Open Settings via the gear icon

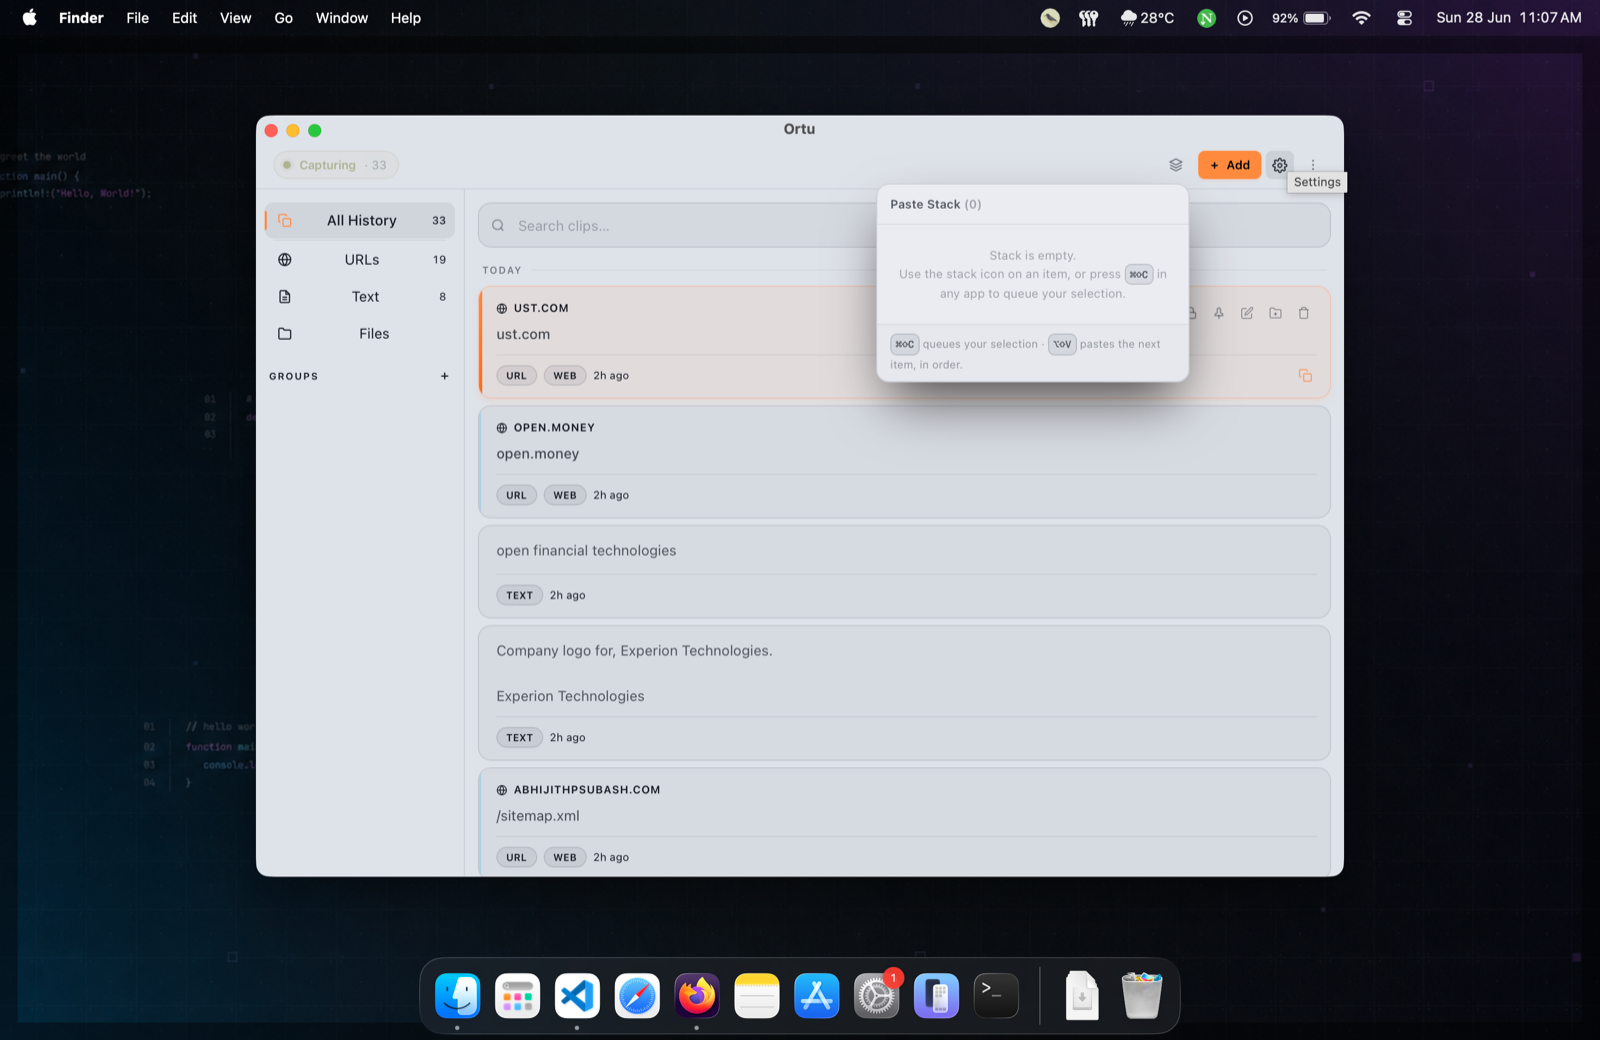[x=1280, y=165]
